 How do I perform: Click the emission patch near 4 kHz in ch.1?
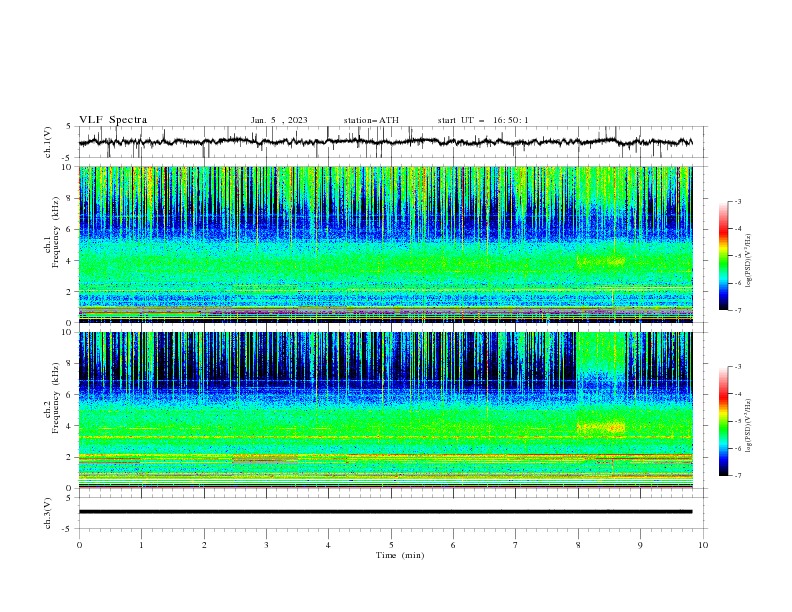coord(601,262)
